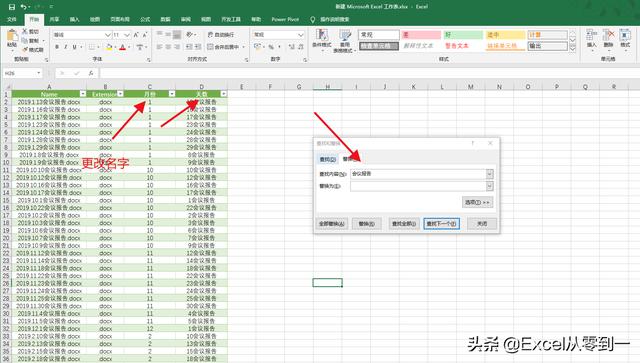Screen dimensions: 640x363
Task: Apply the yellow Neutral cell style
Action: click(x=505, y=35)
